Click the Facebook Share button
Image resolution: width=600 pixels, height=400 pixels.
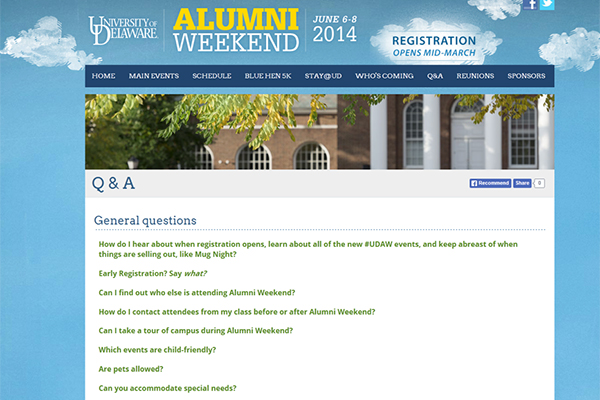coord(522,183)
